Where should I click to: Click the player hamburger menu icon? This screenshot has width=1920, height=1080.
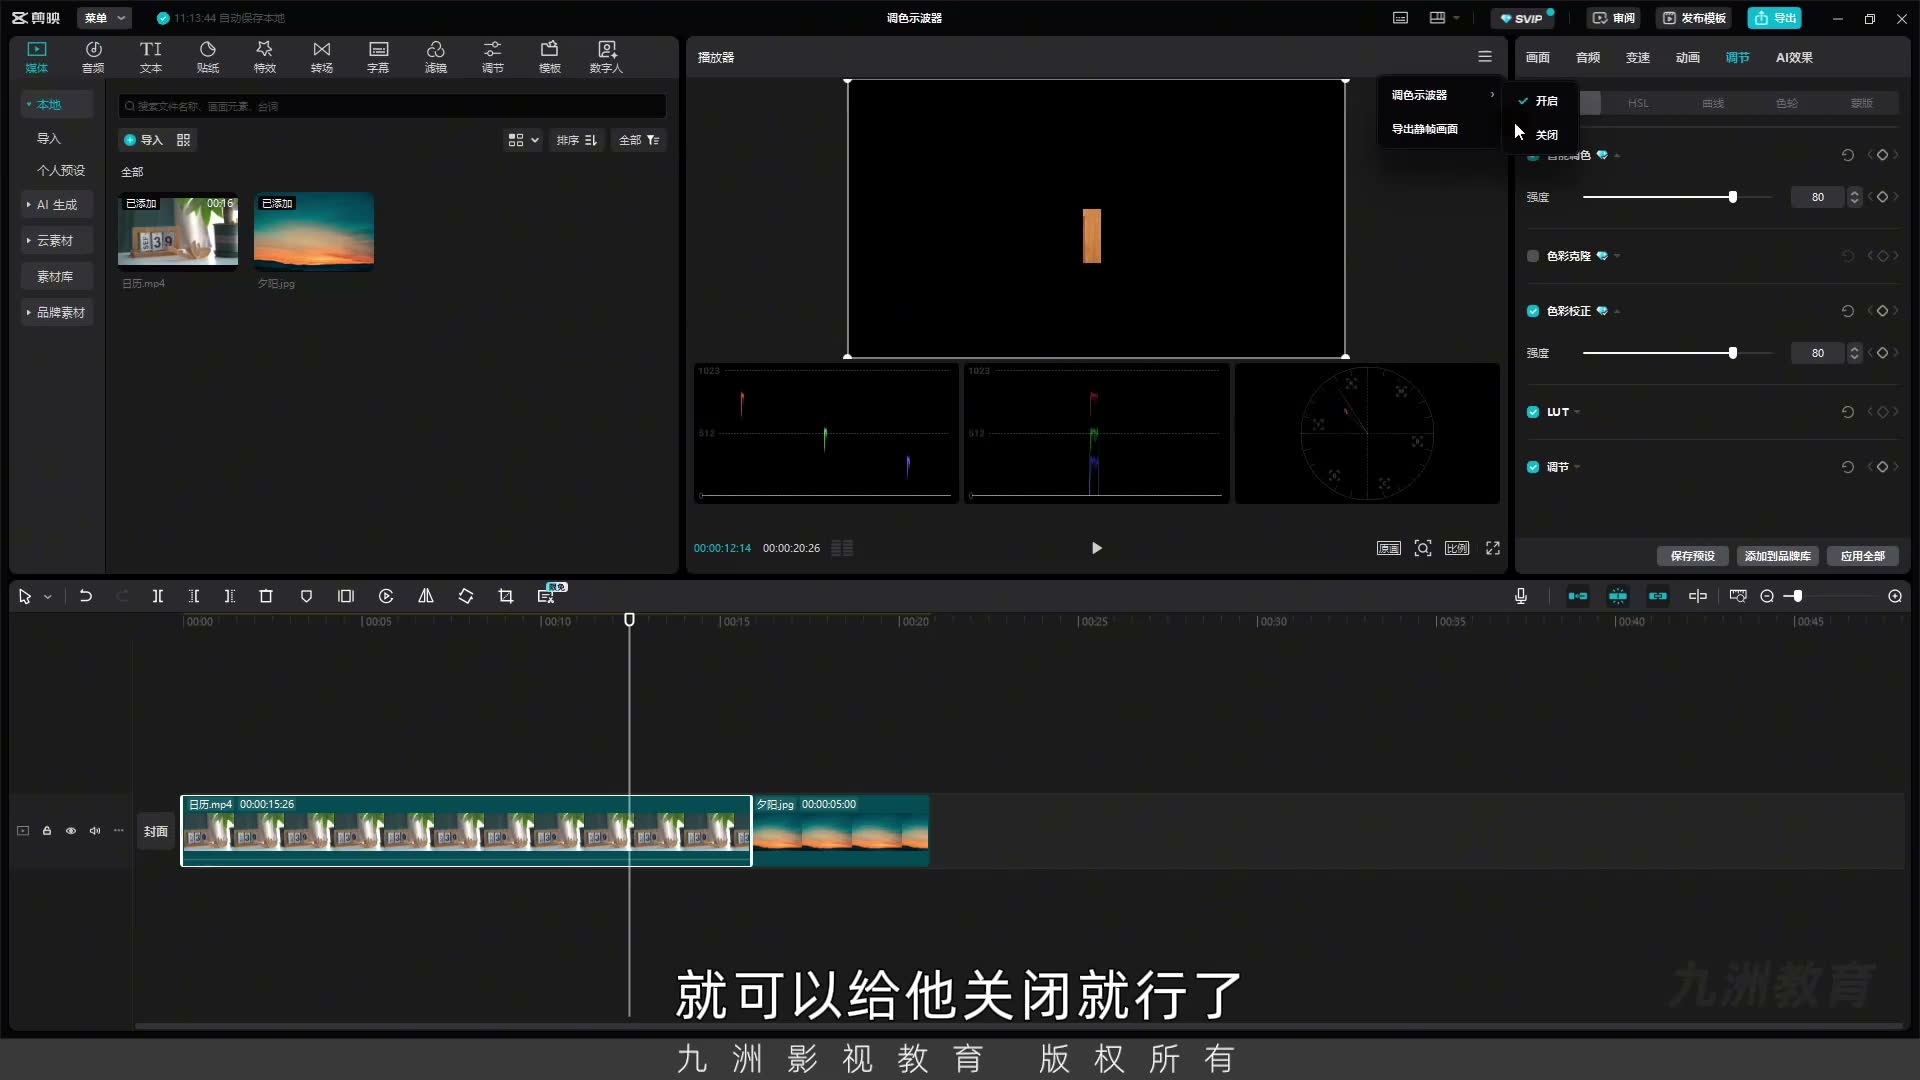point(1485,57)
